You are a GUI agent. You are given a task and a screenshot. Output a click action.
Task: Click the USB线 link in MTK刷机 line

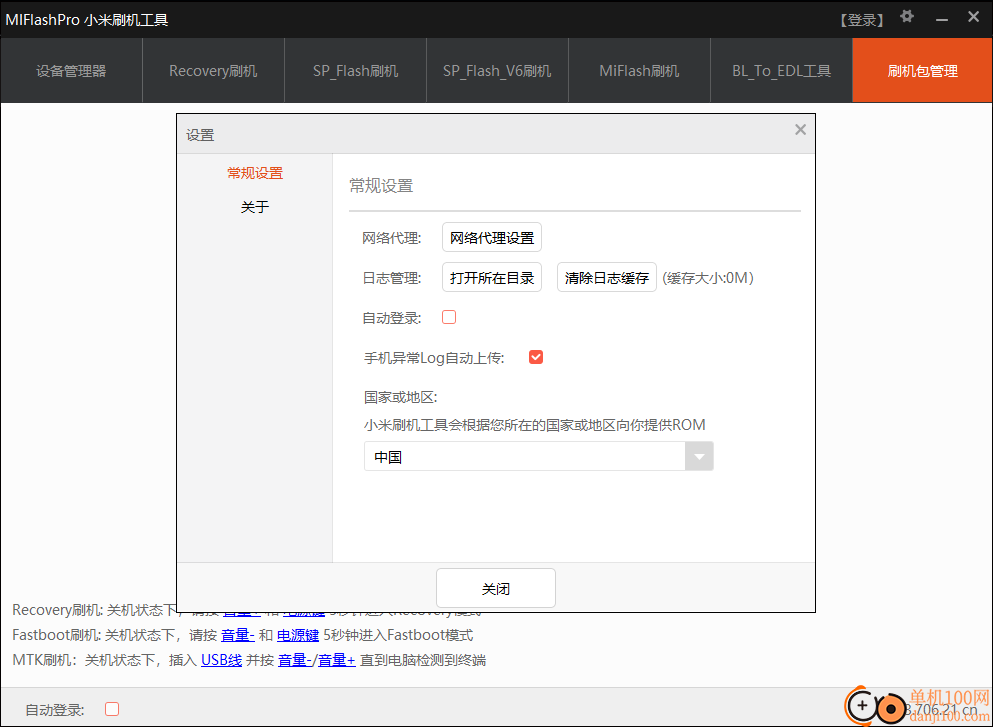point(222,660)
